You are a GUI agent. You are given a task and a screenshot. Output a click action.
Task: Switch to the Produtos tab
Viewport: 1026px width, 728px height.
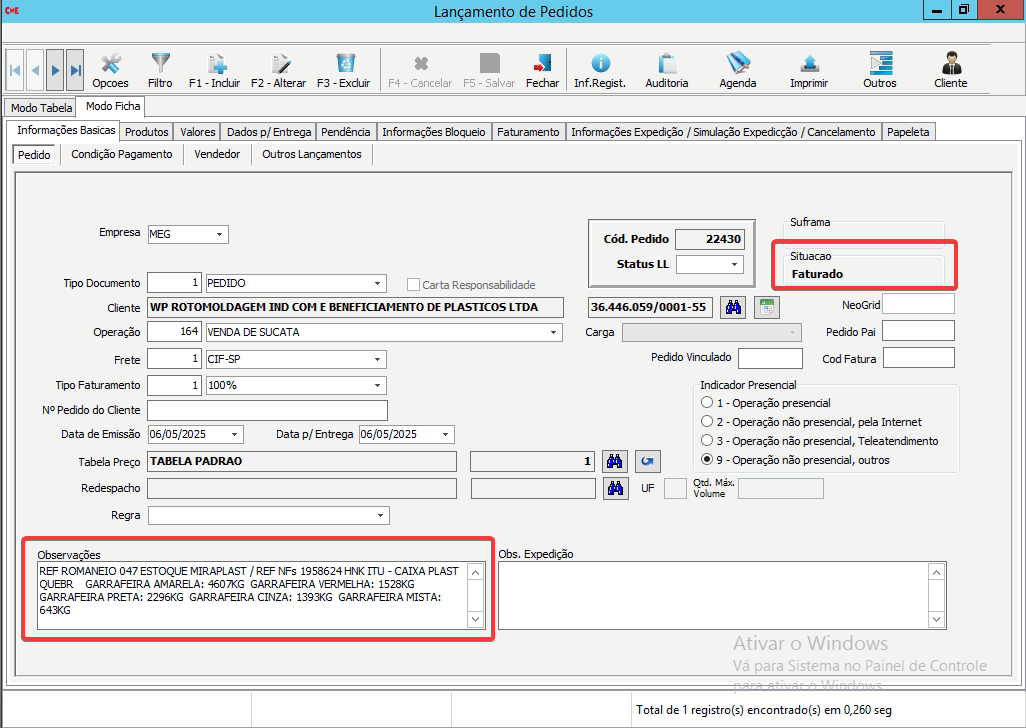146,132
